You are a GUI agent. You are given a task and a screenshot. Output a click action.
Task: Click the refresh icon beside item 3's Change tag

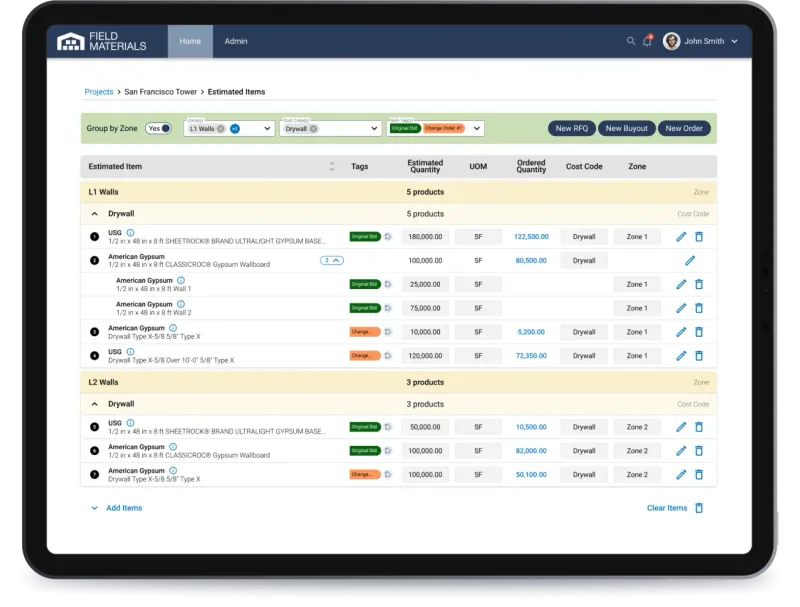tap(388, 332)
